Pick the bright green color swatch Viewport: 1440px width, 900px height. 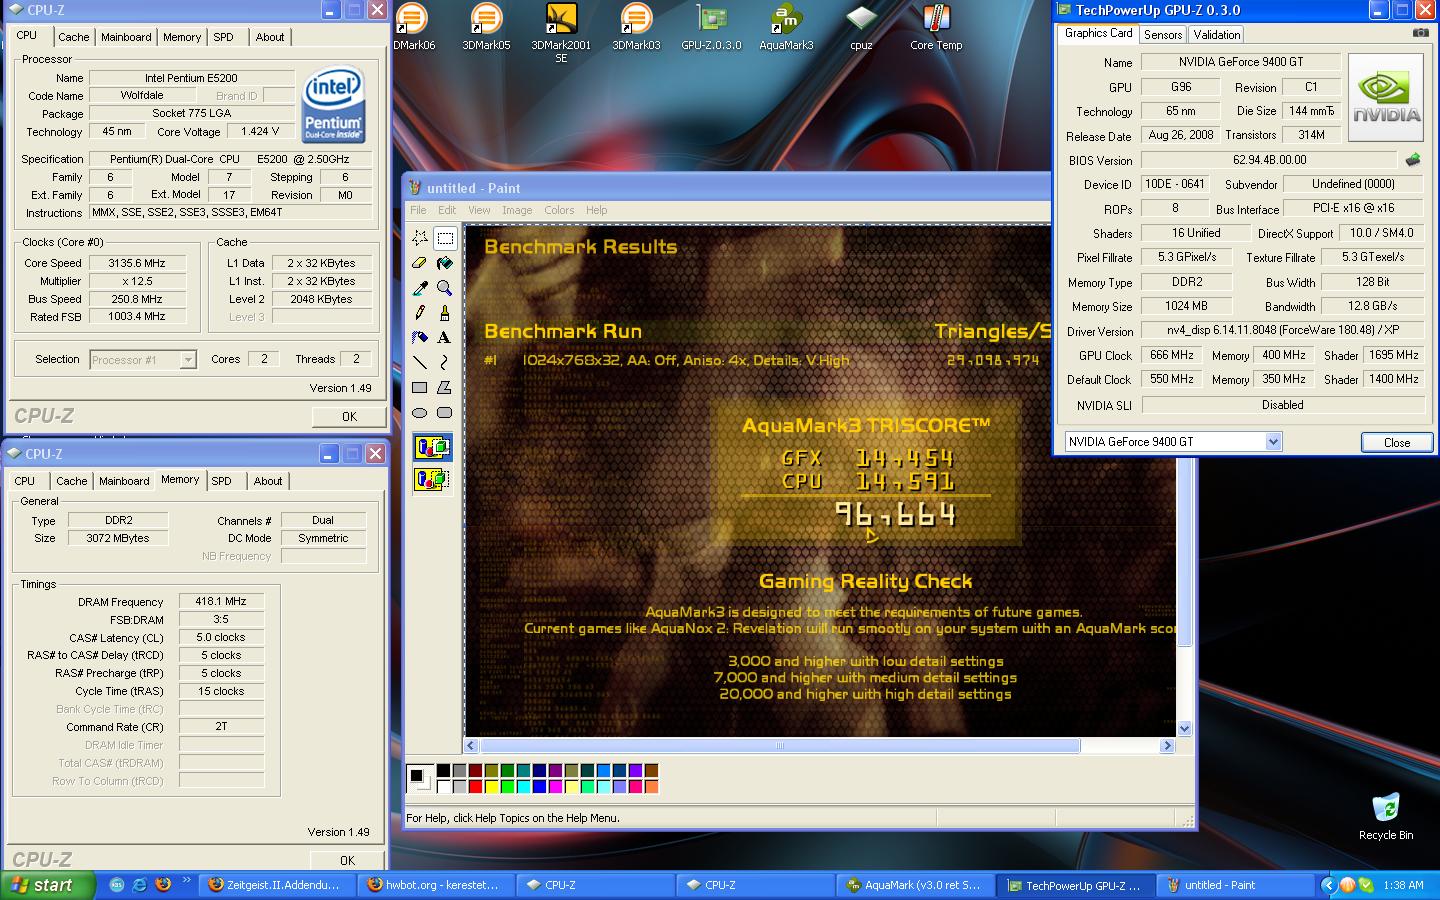coord(507,786)
